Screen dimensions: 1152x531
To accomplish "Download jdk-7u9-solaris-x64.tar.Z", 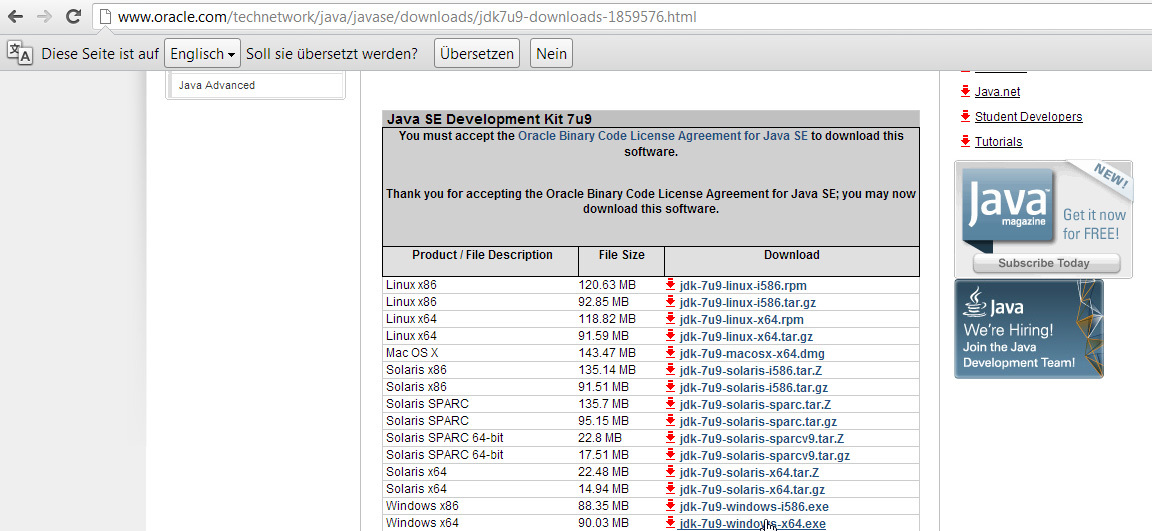I will (x=749, y=472).
